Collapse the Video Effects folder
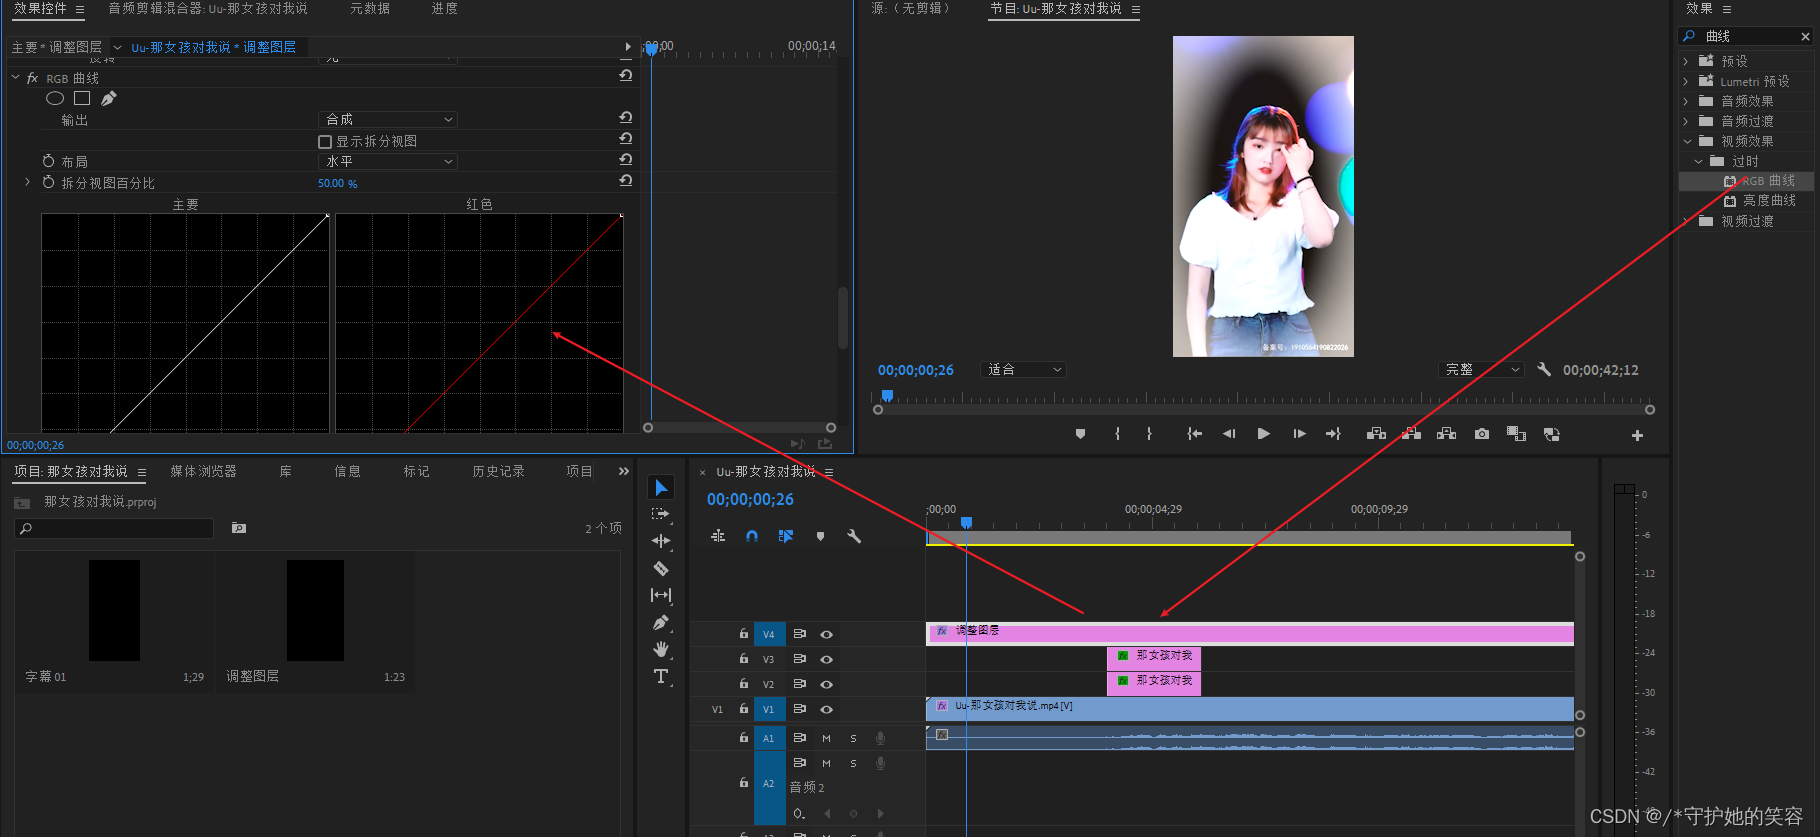This screenshot has width=1820, height=837. [1687, 141]
